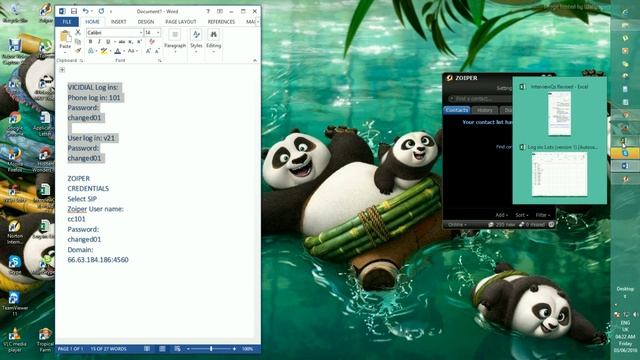Viewport: 640px width, 360px height.
Task: Apply the font color button
Action: click(x=118, y=51)
